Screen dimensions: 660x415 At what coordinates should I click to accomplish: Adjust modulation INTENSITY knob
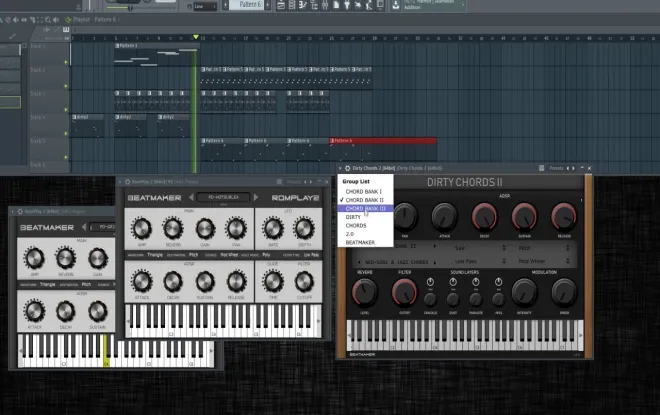click(524, 293)
